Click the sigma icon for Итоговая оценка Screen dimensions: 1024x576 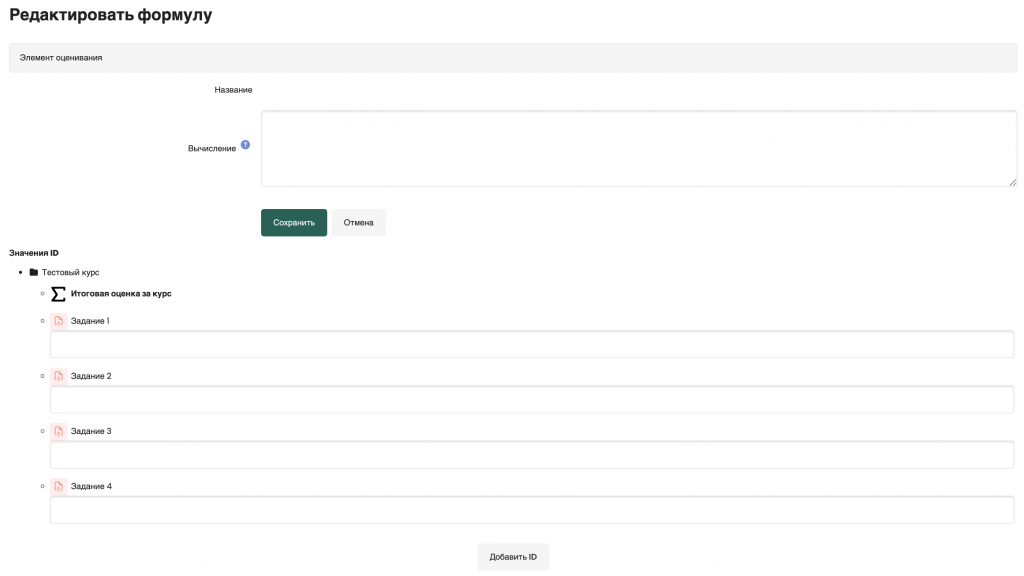tap(59, 294)
